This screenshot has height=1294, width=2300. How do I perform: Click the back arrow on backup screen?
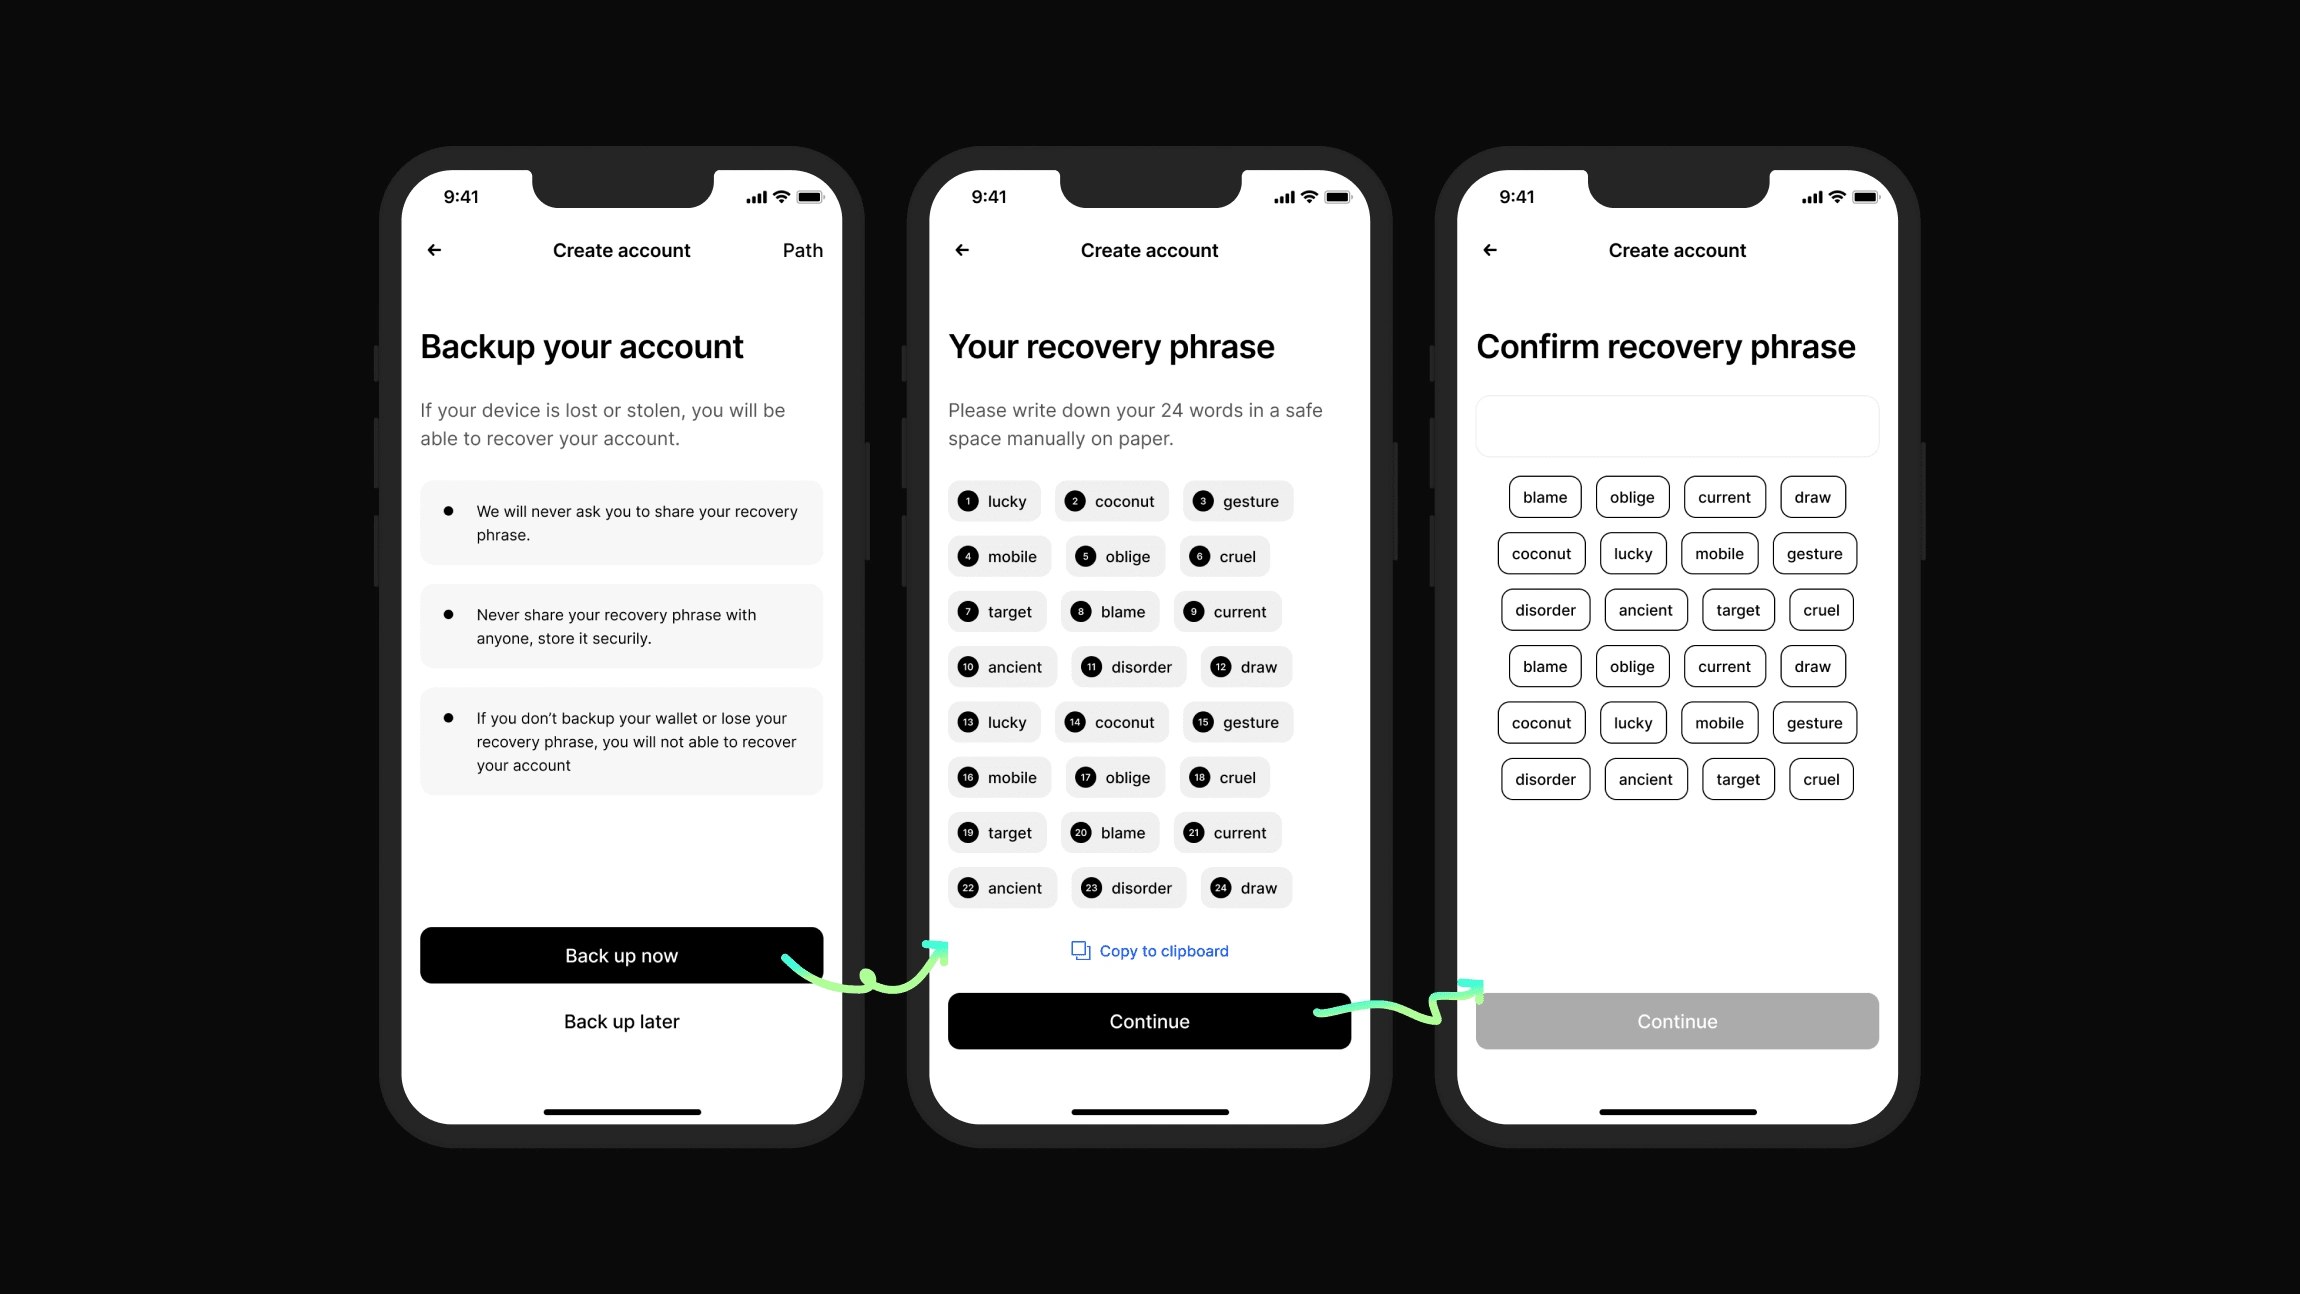(x=434, y=250)
